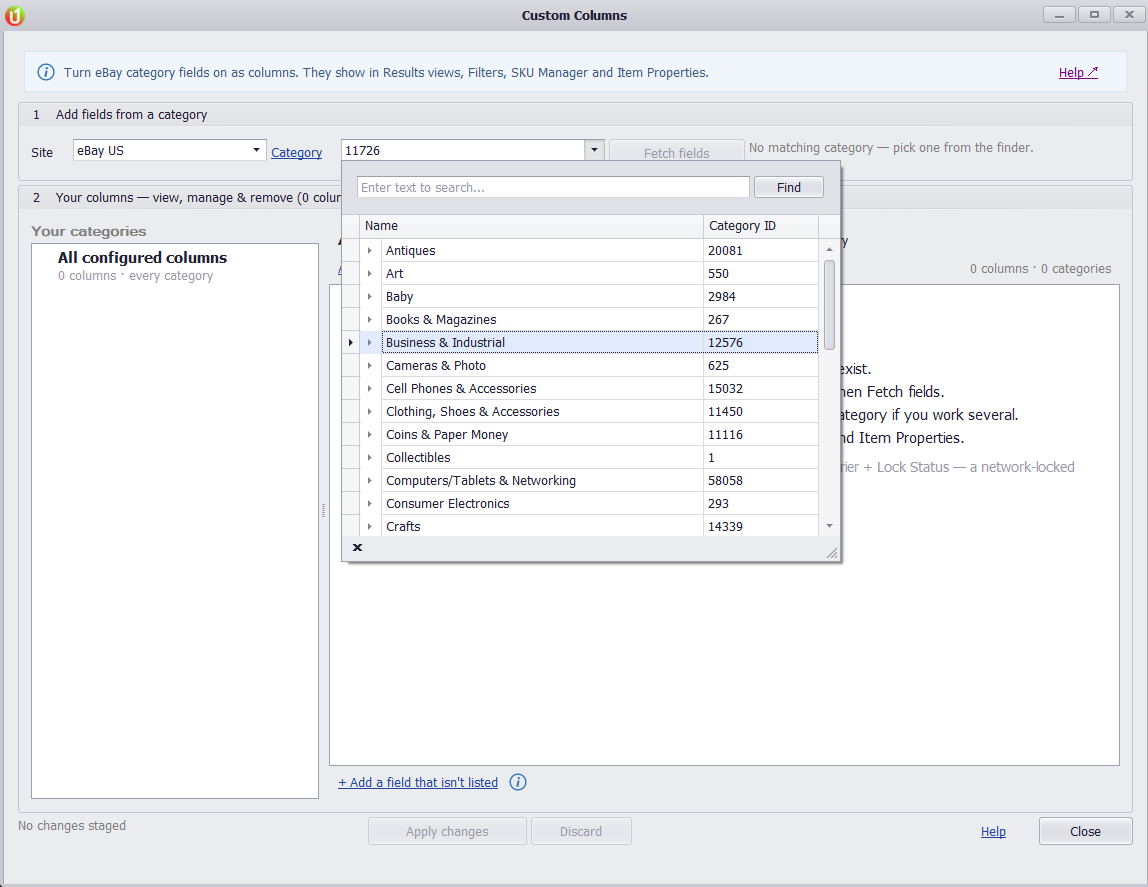
Task: Click the Fetch fields button
Action: 676,153
